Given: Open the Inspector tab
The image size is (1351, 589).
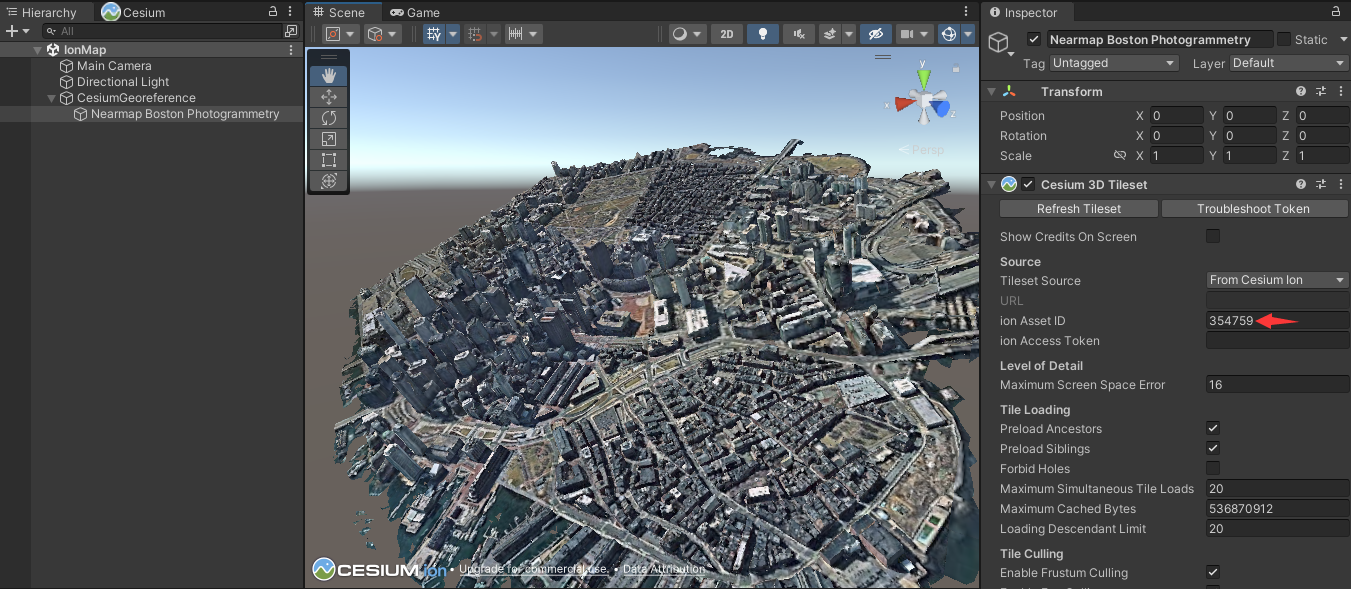Looking at the screenshot, I should tap(1033, 12).
